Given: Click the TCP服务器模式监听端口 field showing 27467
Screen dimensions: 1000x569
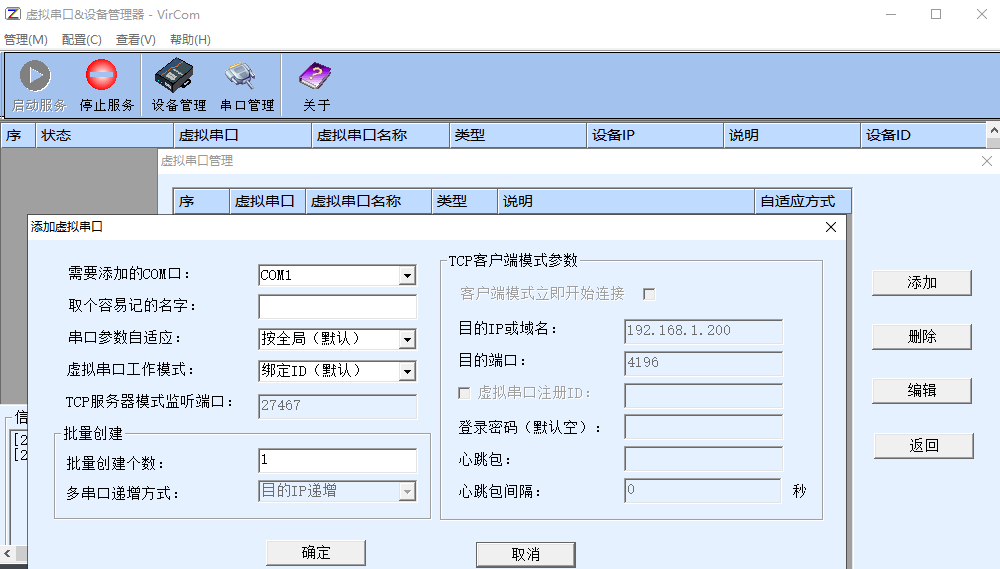Looking at the screenshot, I should [337, 406].
